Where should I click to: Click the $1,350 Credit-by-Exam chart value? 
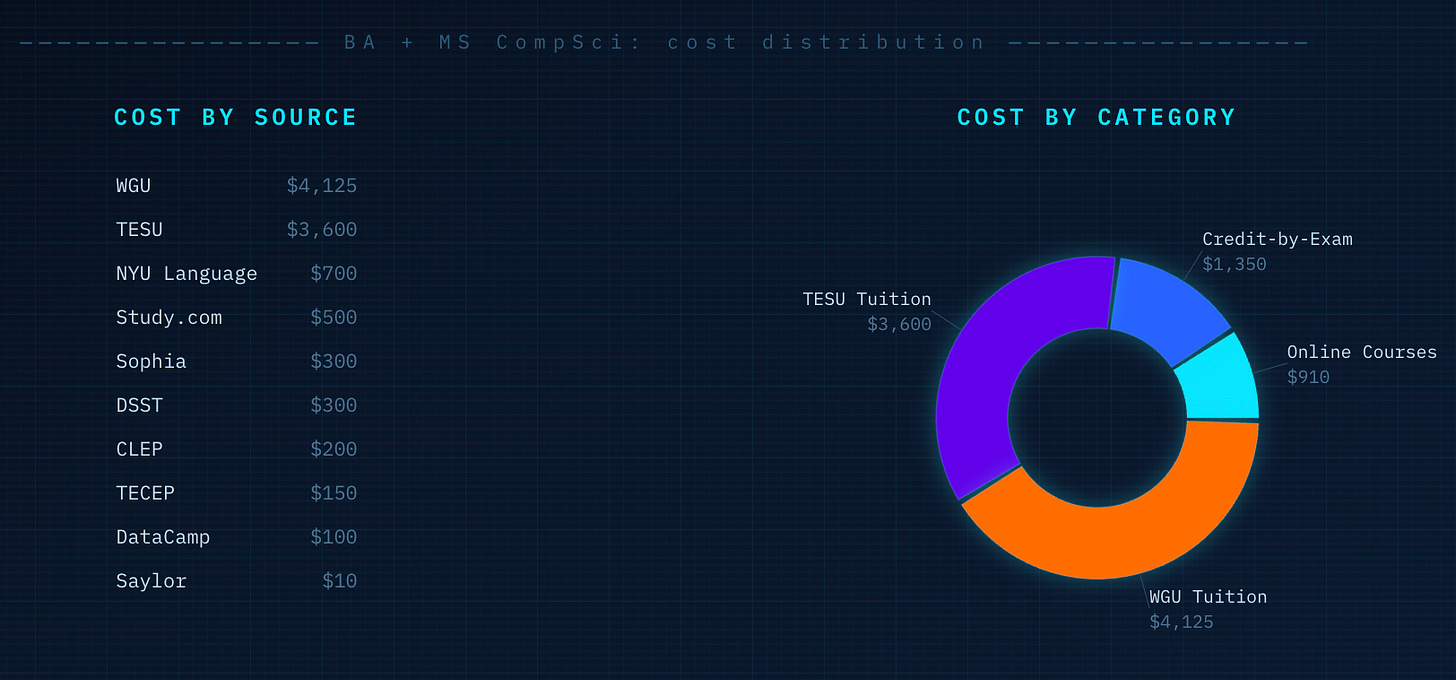pyautogui.click(x=1234, y=264)
